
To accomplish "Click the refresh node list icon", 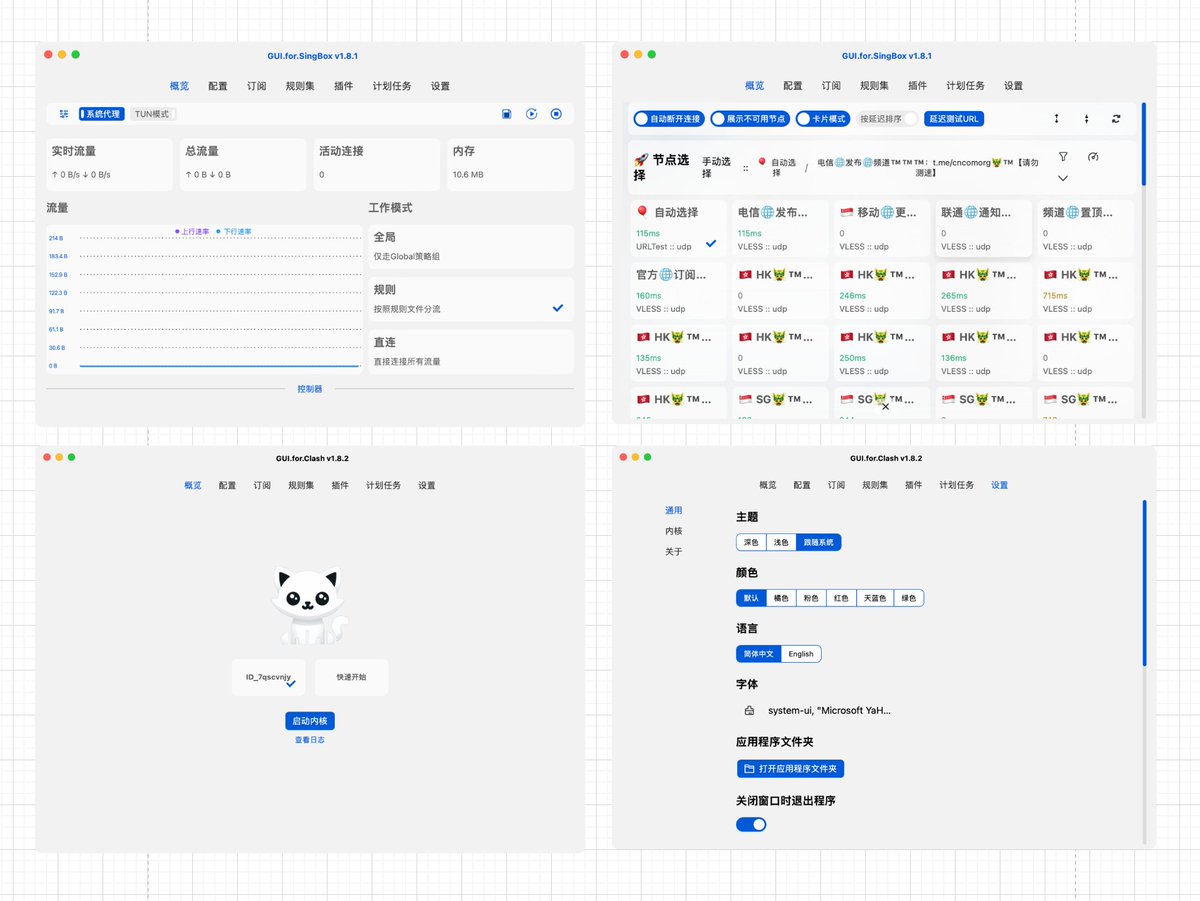I will click(x=1116, y=118).
